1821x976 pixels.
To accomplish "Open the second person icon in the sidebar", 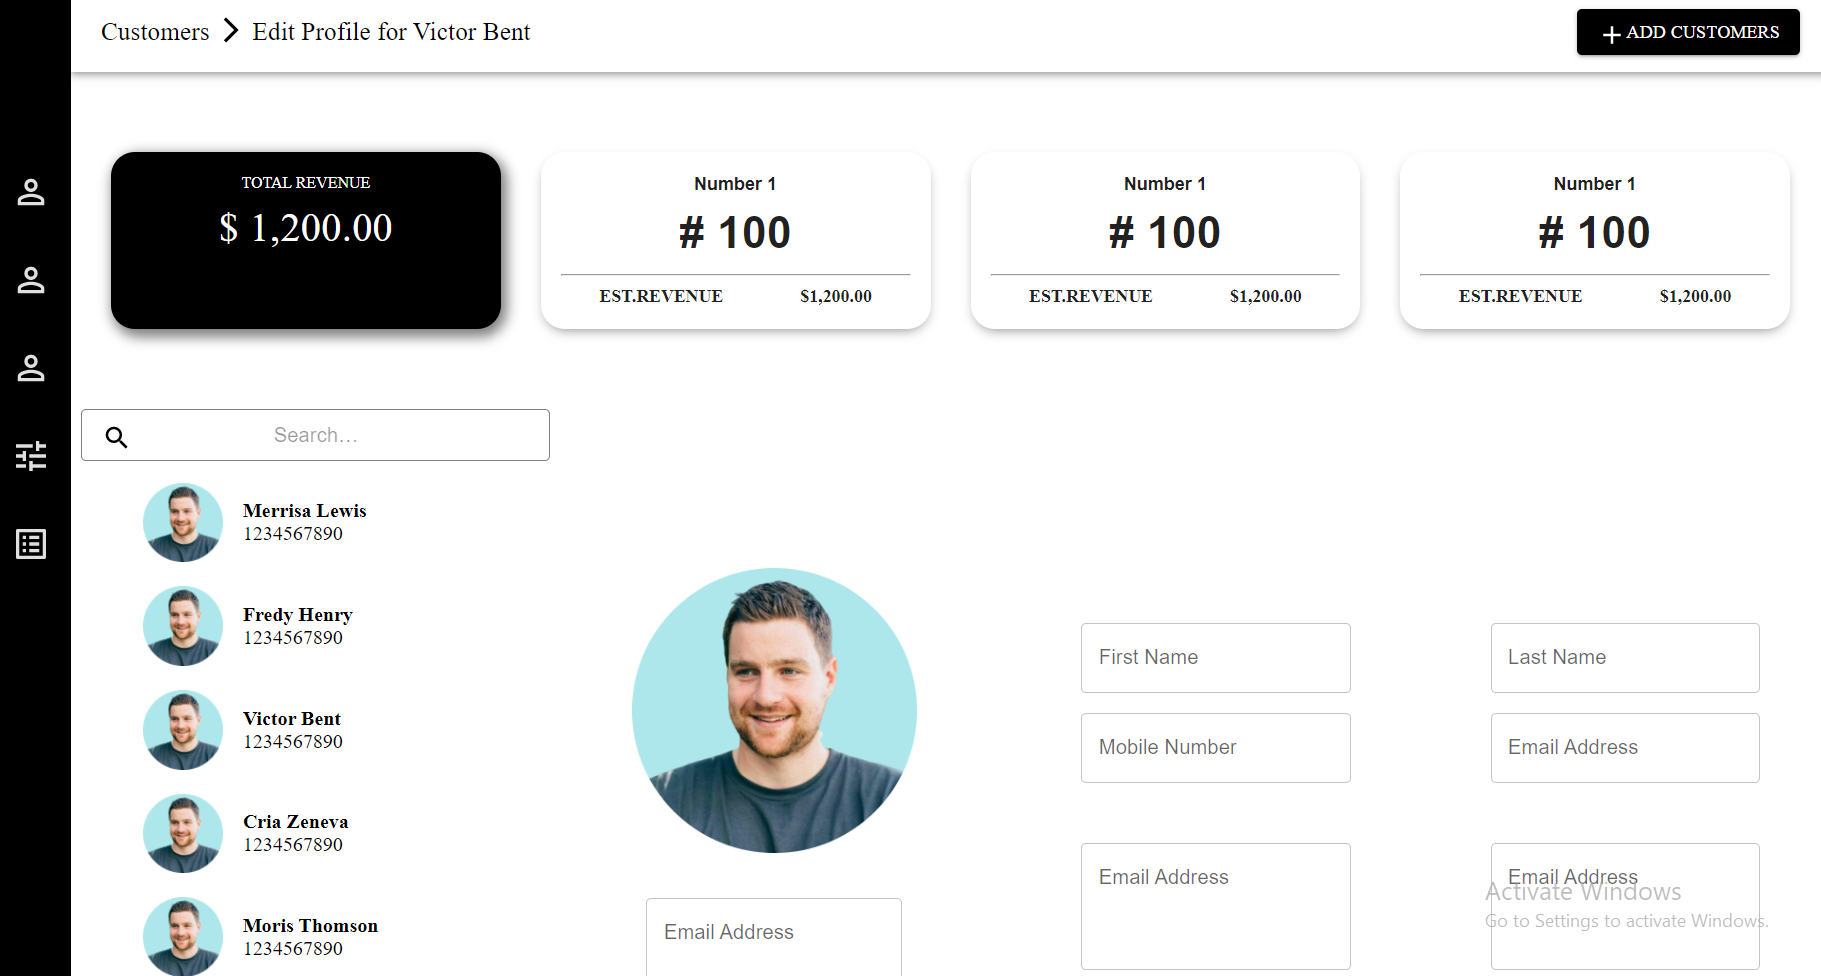I will (31, 280).
